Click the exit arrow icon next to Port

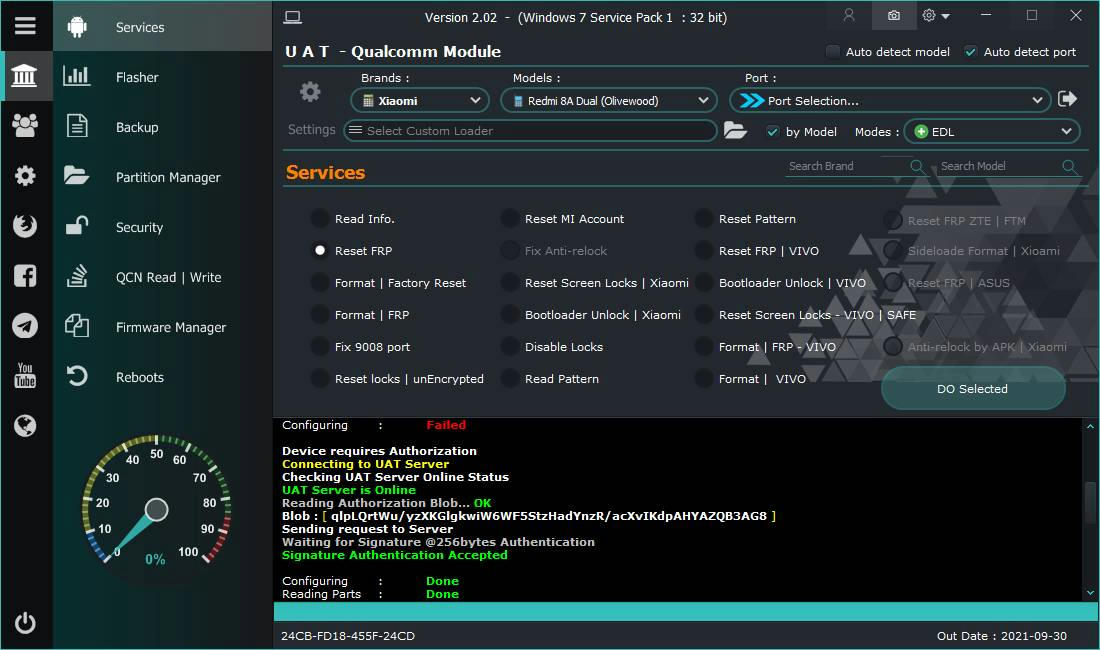point(1067,99)
